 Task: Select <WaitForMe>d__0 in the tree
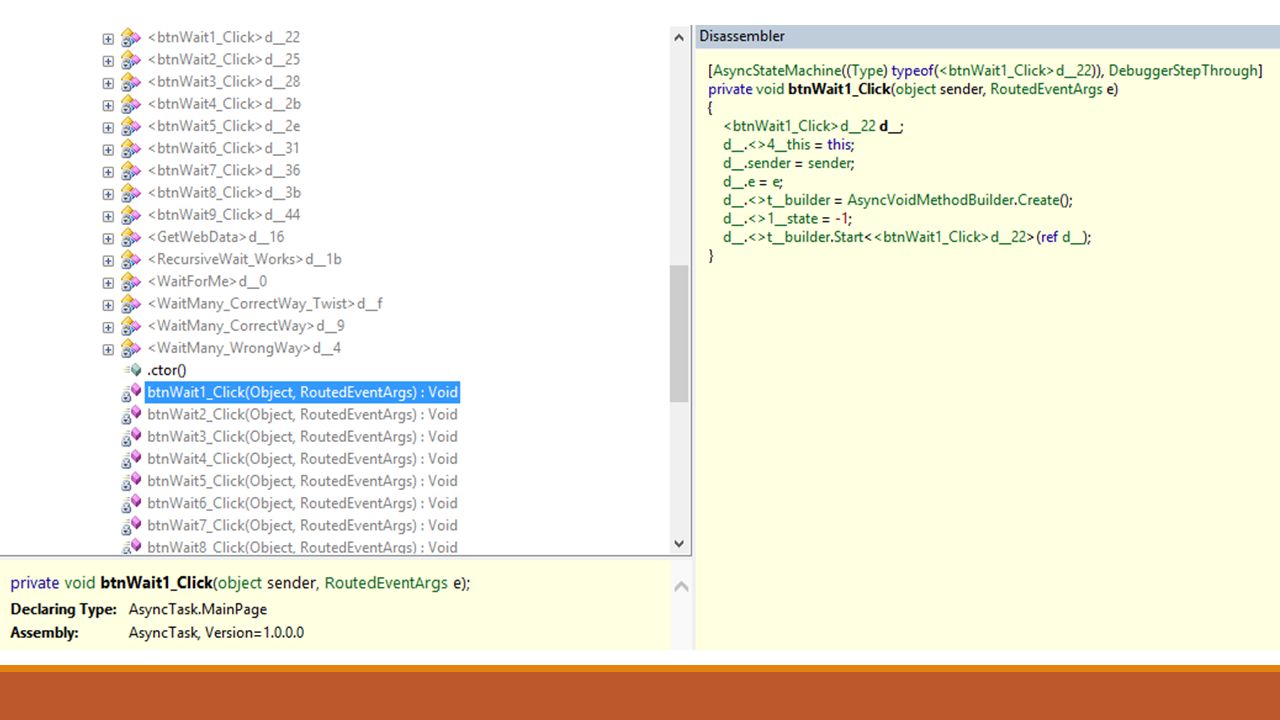point(207,282)
